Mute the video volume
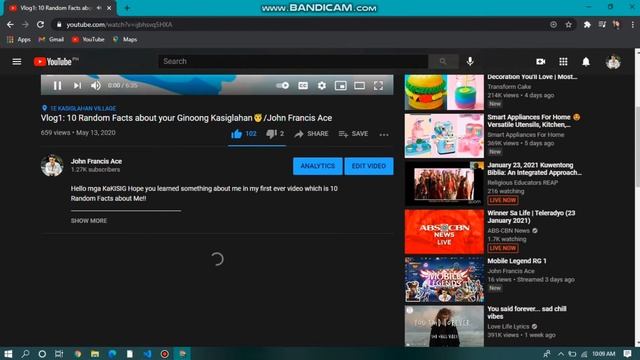Screen dimensions: 640x360 coord(96,85)
